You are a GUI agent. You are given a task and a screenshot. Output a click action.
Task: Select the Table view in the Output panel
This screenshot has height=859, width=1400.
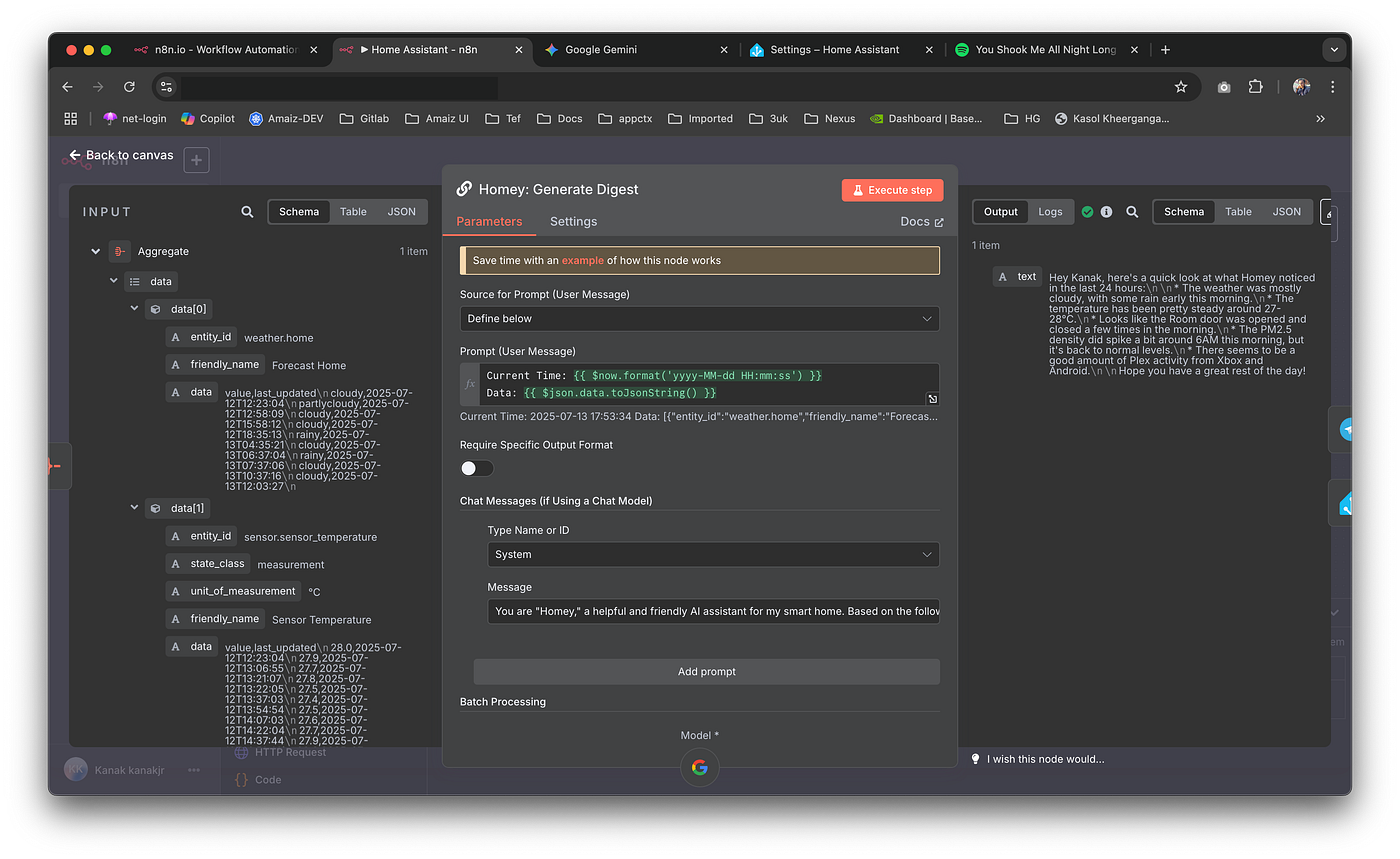pyautogui.click(x=1238, y=211)
